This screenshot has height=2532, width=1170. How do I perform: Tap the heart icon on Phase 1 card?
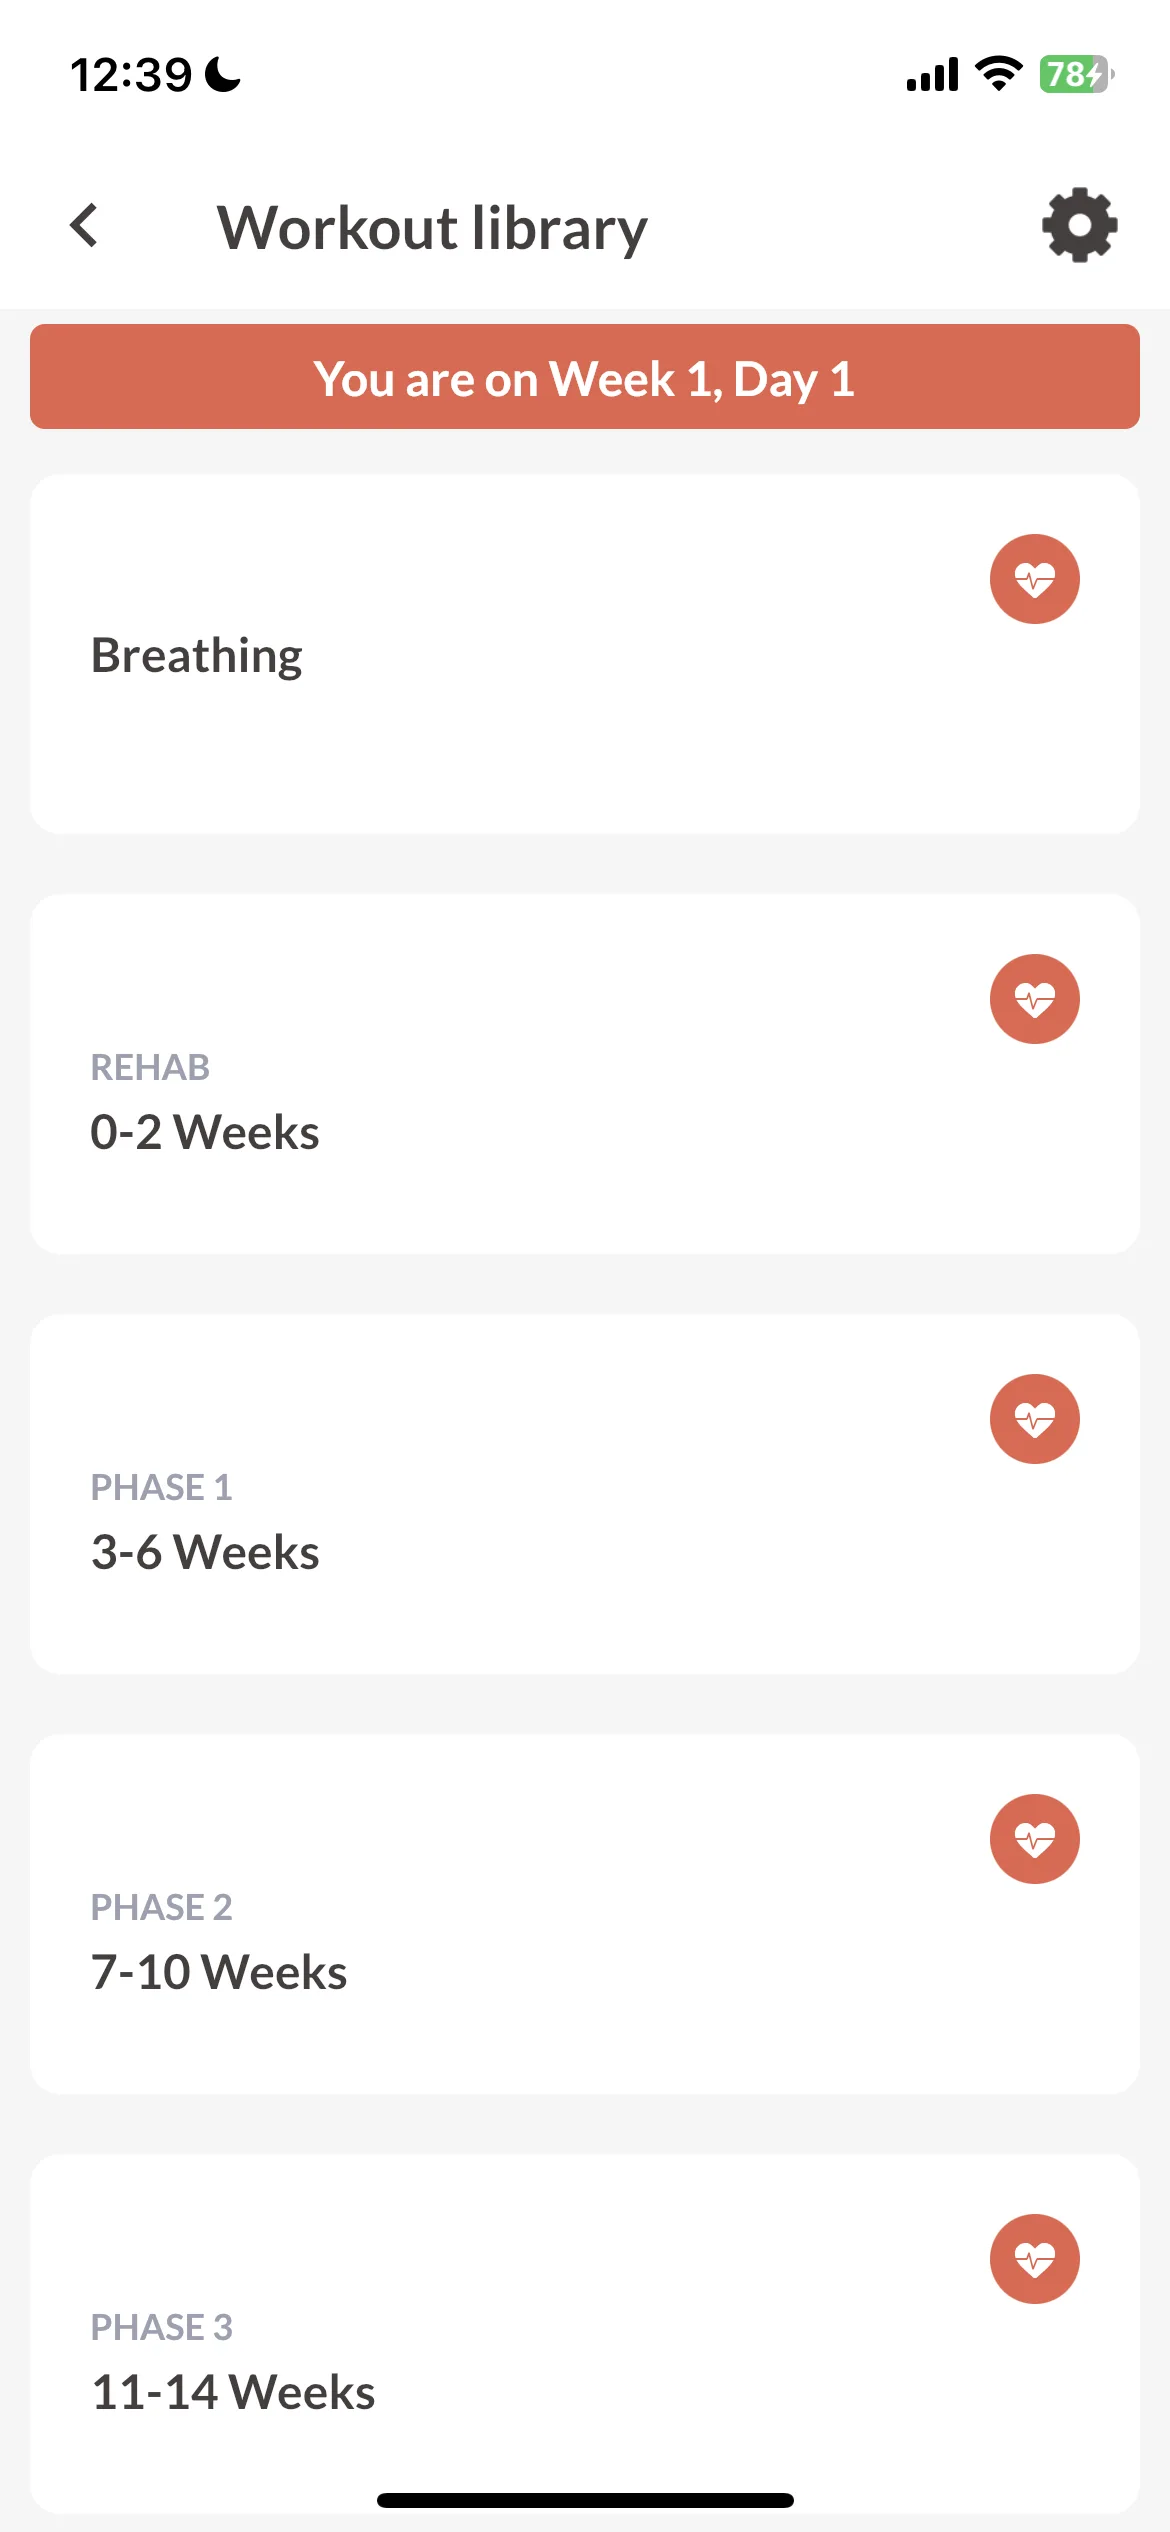pos(1034,1419)
